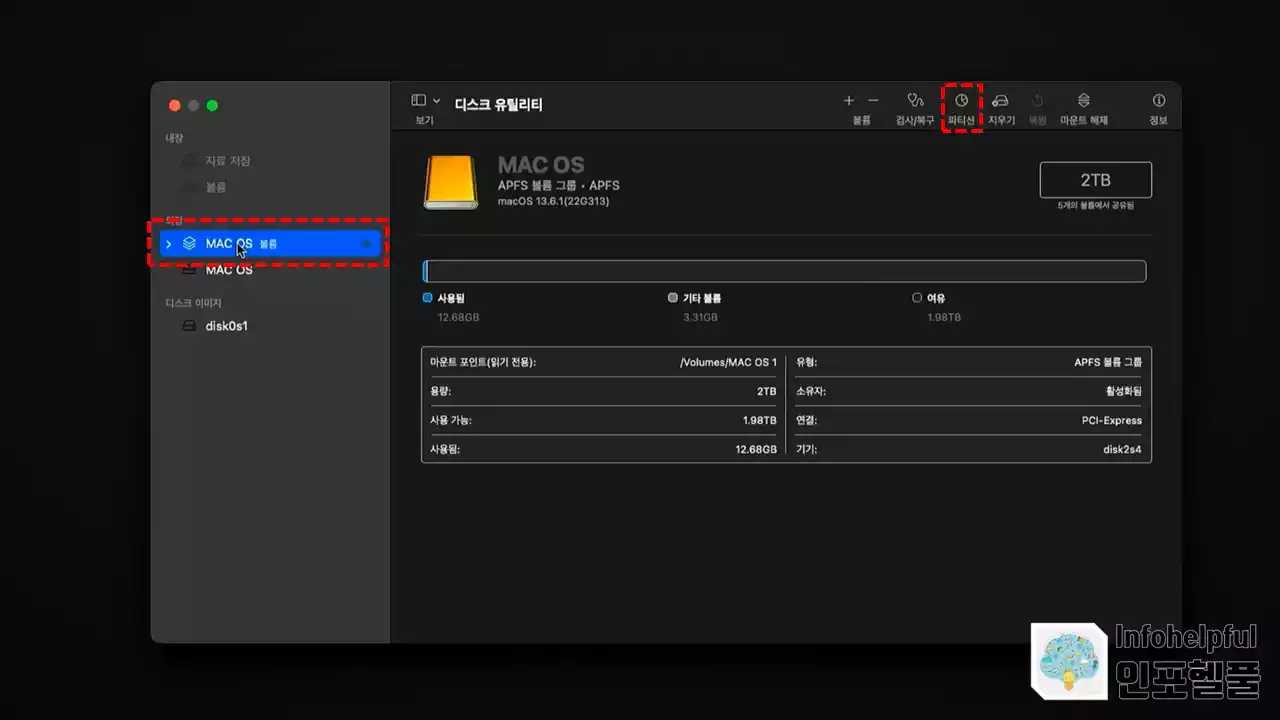1280x720 pixels.
Task: Click the large yellow external drive icon
Action: [x=451, y=181]
